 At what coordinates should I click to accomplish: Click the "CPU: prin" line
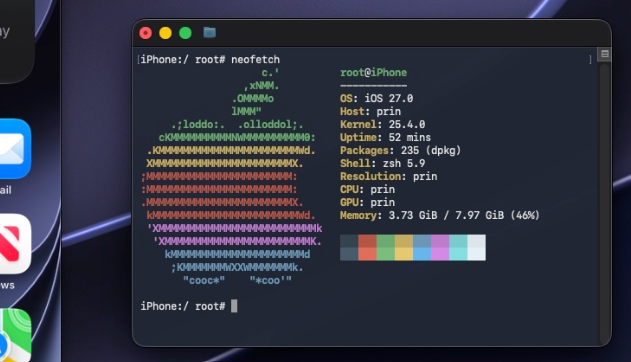367,189
